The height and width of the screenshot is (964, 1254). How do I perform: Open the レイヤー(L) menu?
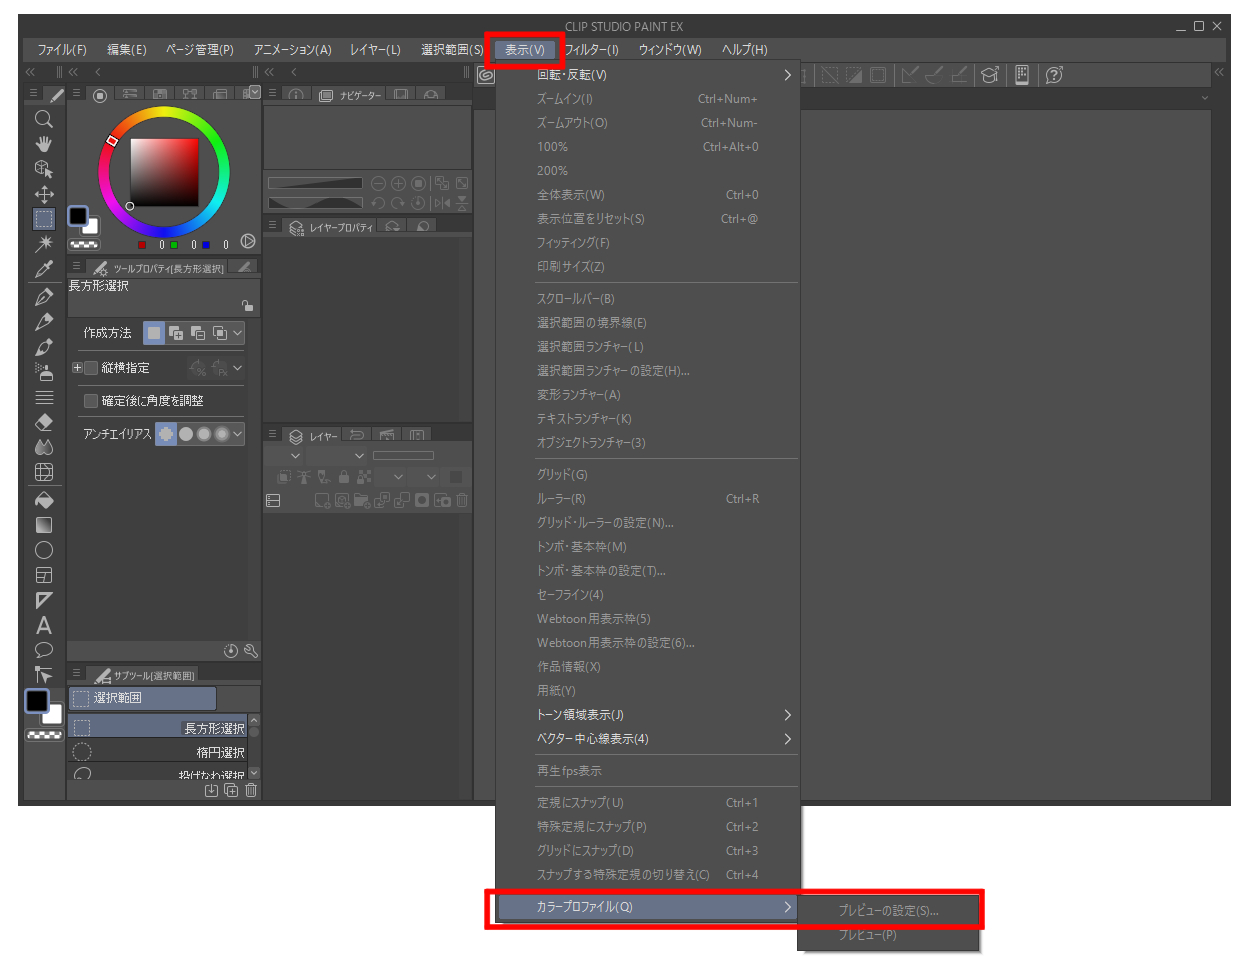point(375,50)
